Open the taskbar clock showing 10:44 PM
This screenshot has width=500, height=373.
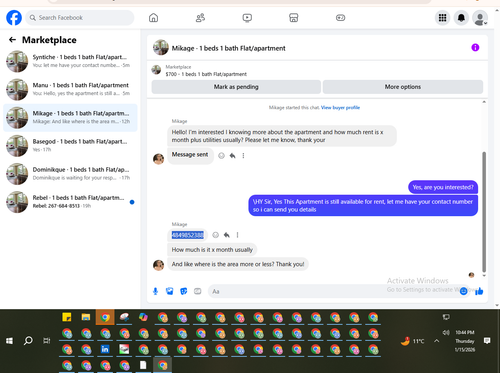pos(465,341)
